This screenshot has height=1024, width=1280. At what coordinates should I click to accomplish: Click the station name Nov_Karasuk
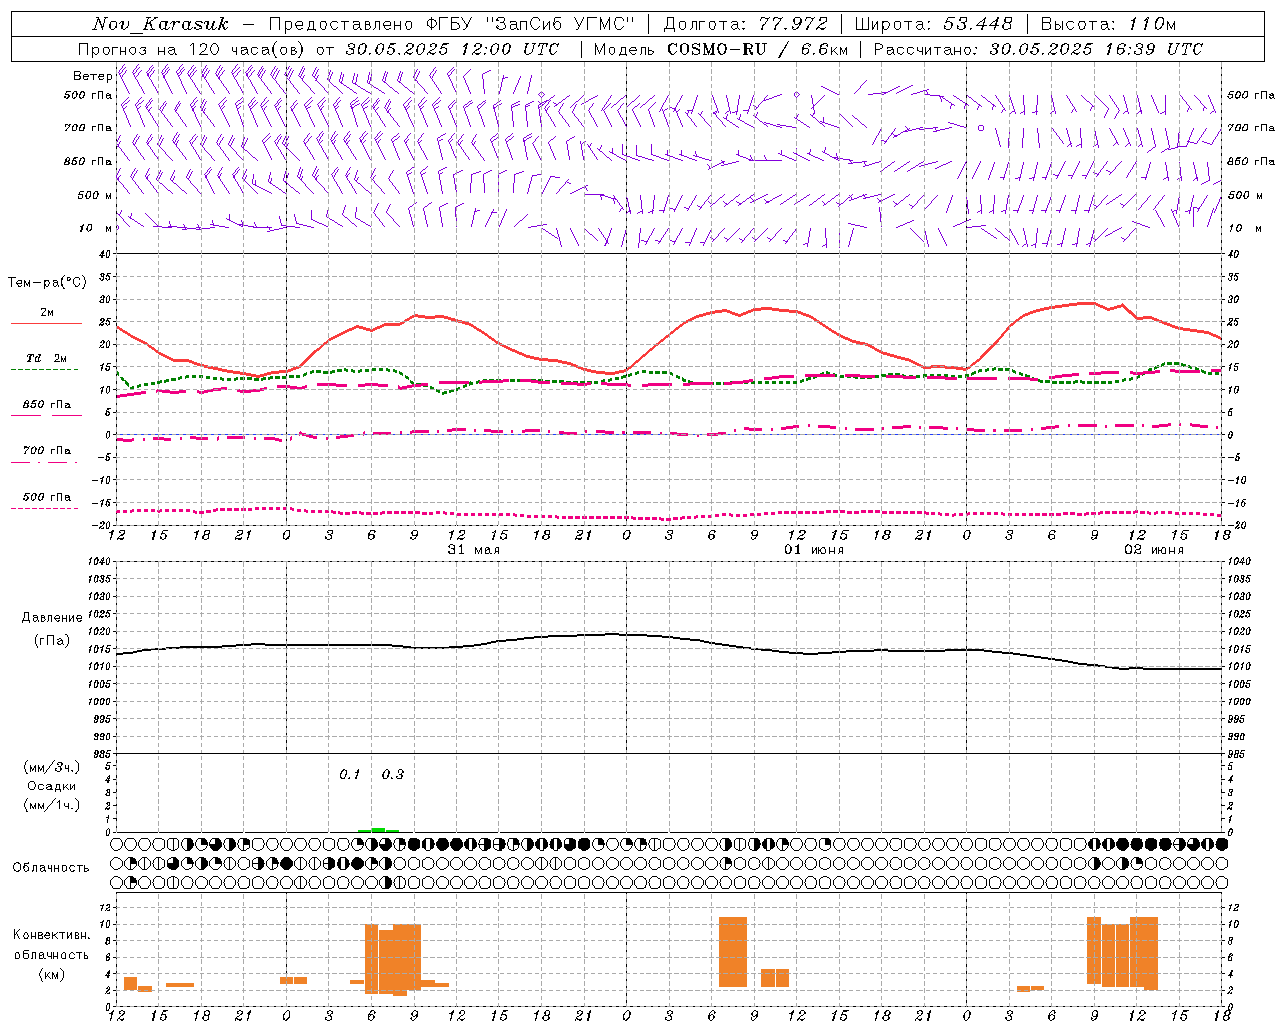[x=161, y=24]
